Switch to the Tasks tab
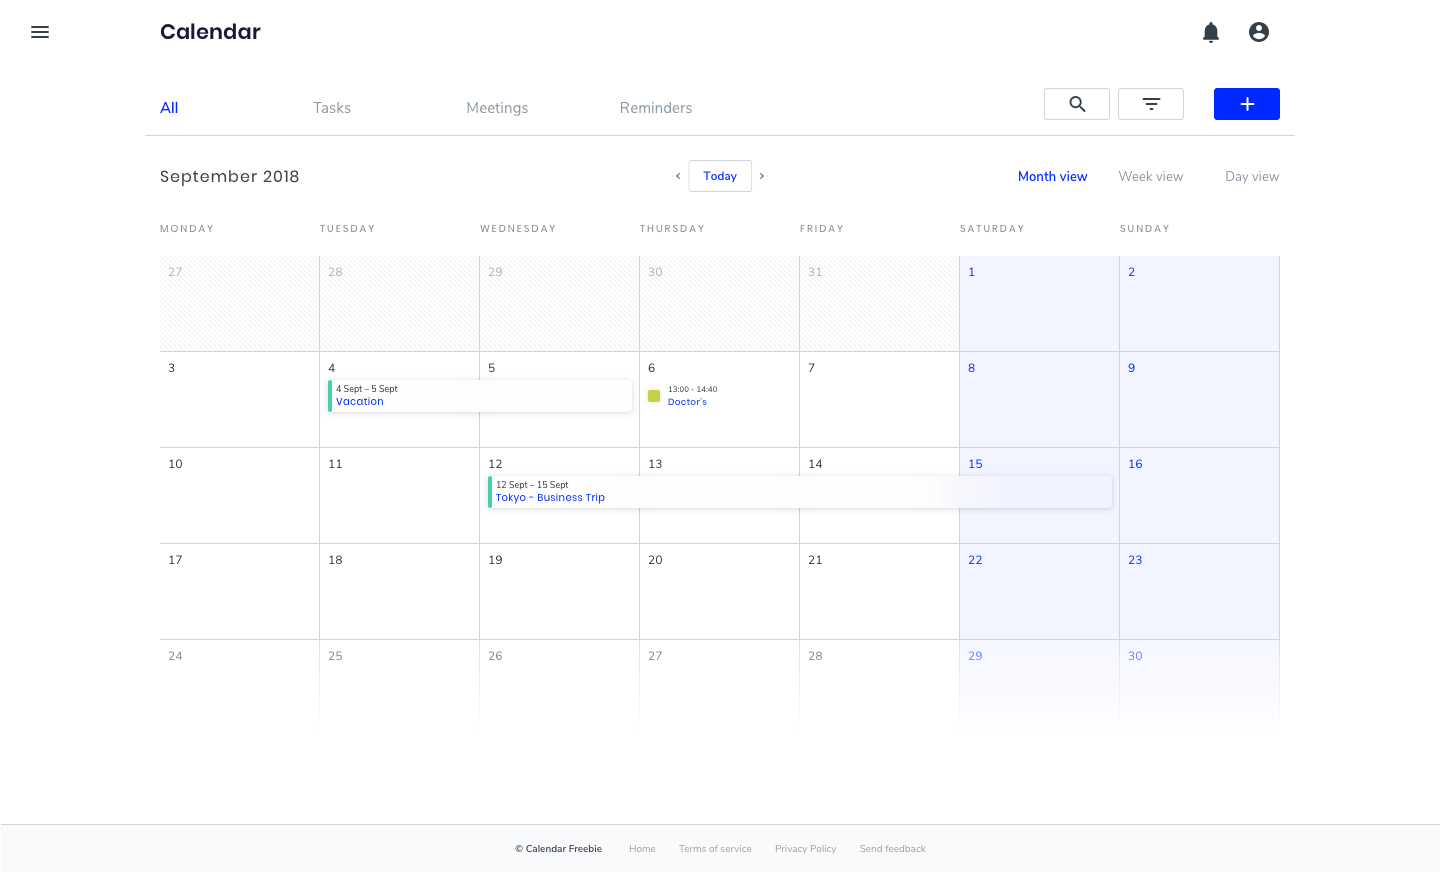This screenshot has height=872, width=1440. 331,107
